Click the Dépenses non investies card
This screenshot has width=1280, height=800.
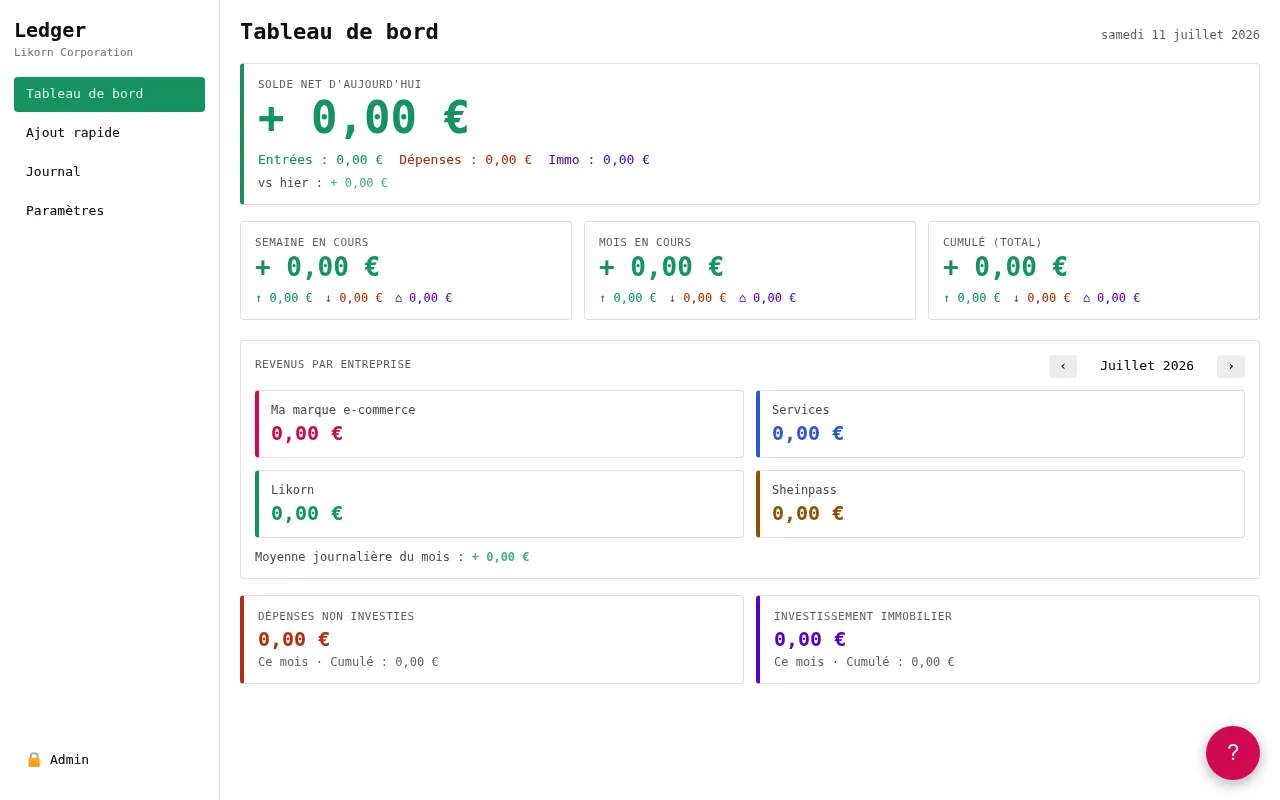[x=492, y=640]
